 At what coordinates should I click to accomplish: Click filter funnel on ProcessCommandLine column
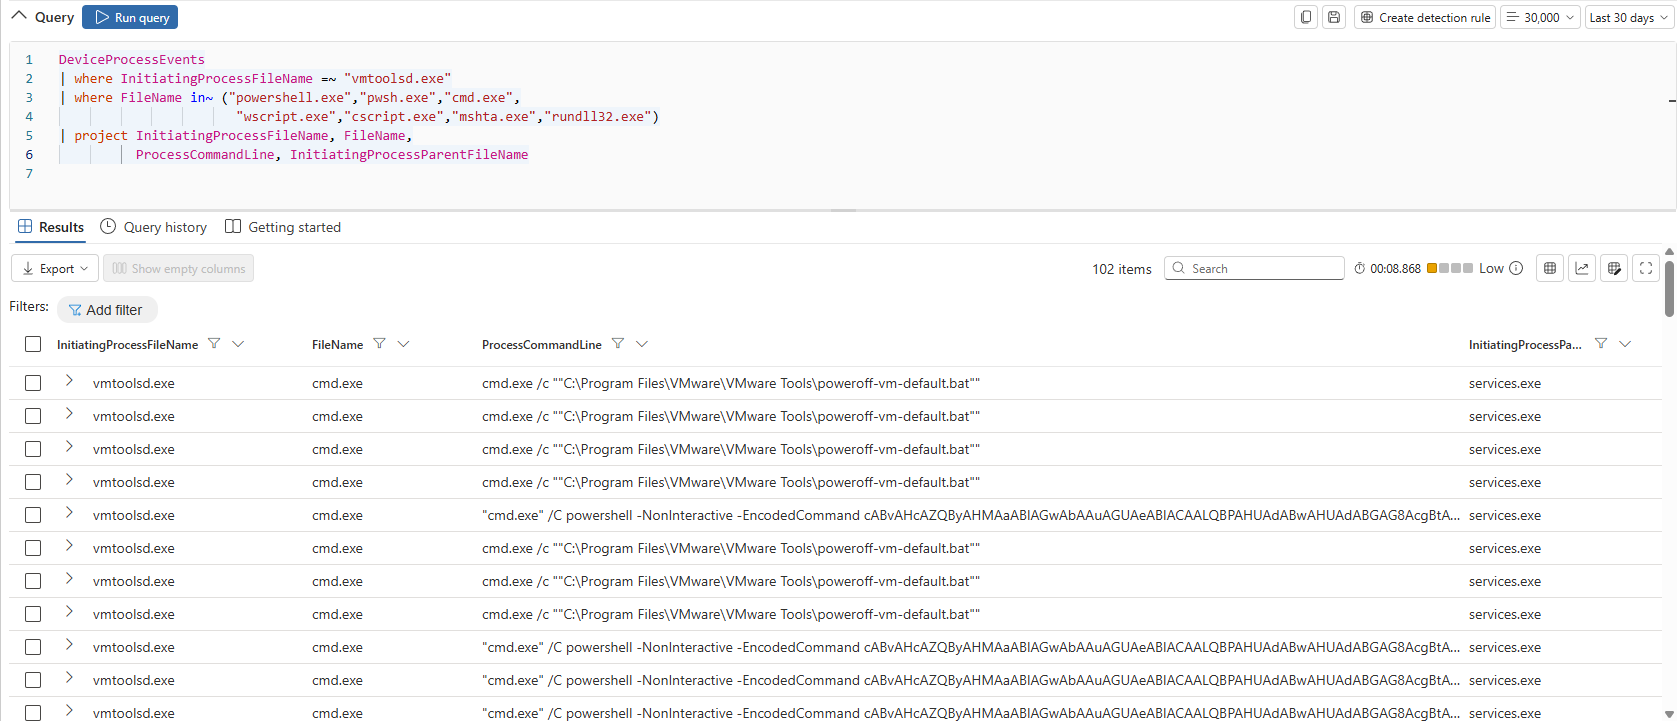point(617,344)
